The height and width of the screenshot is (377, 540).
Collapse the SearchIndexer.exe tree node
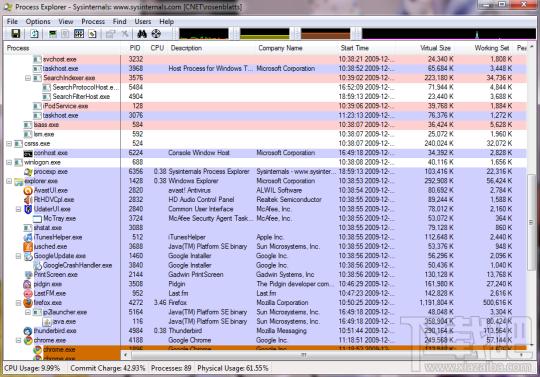(28, 78)
